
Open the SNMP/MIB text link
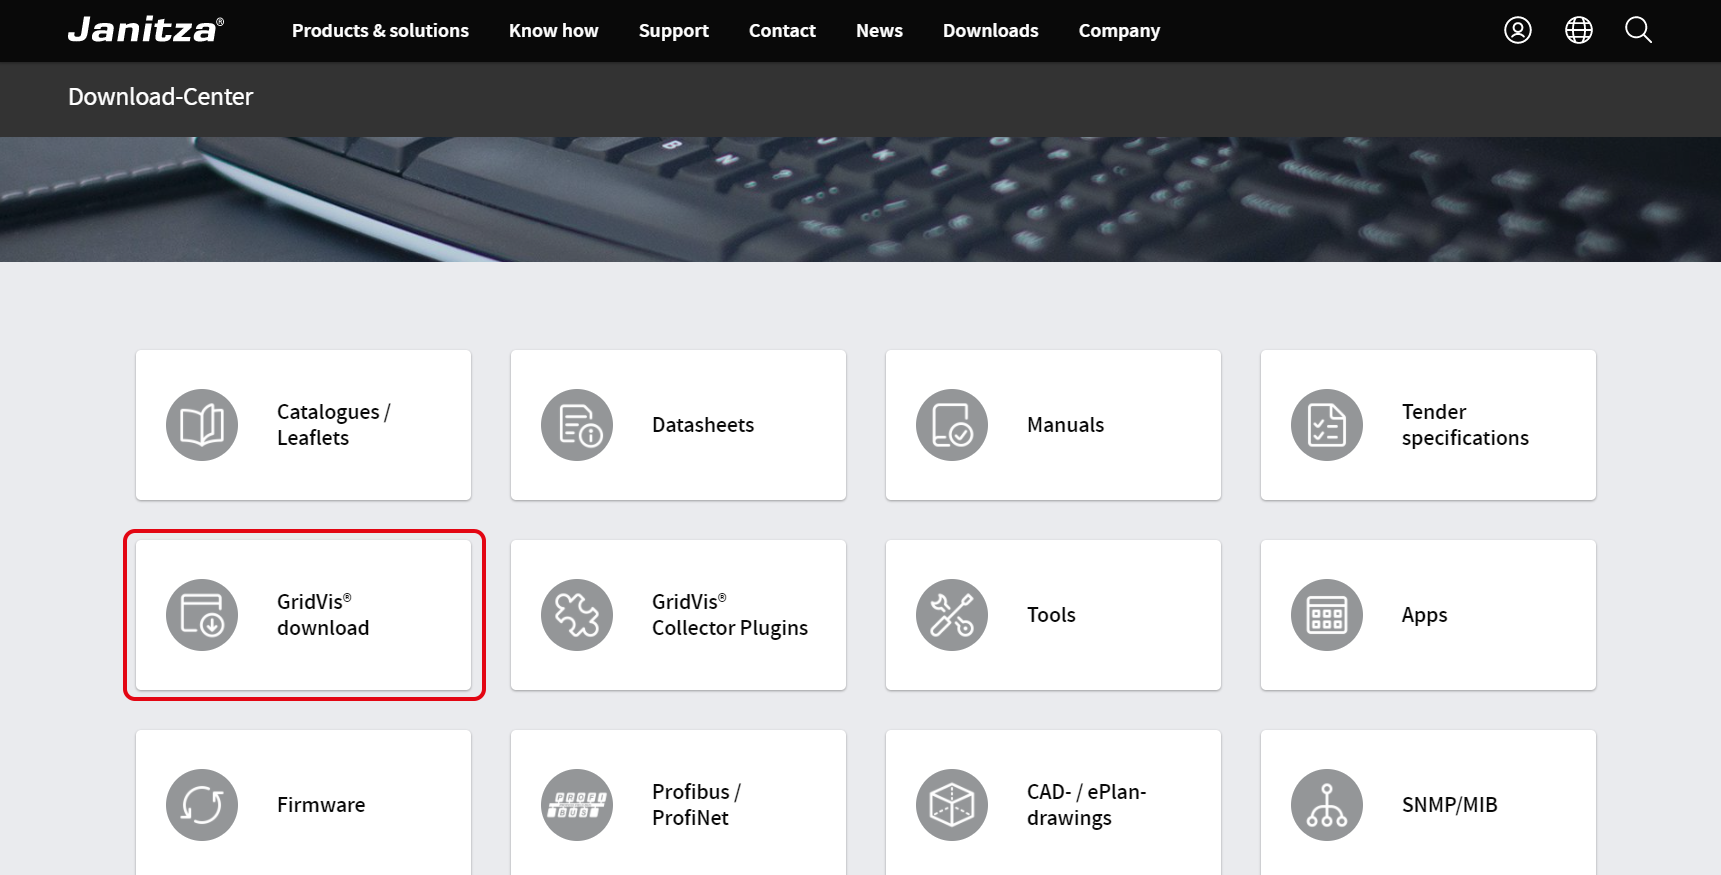pyautogui.click(x=1449, y=805)
